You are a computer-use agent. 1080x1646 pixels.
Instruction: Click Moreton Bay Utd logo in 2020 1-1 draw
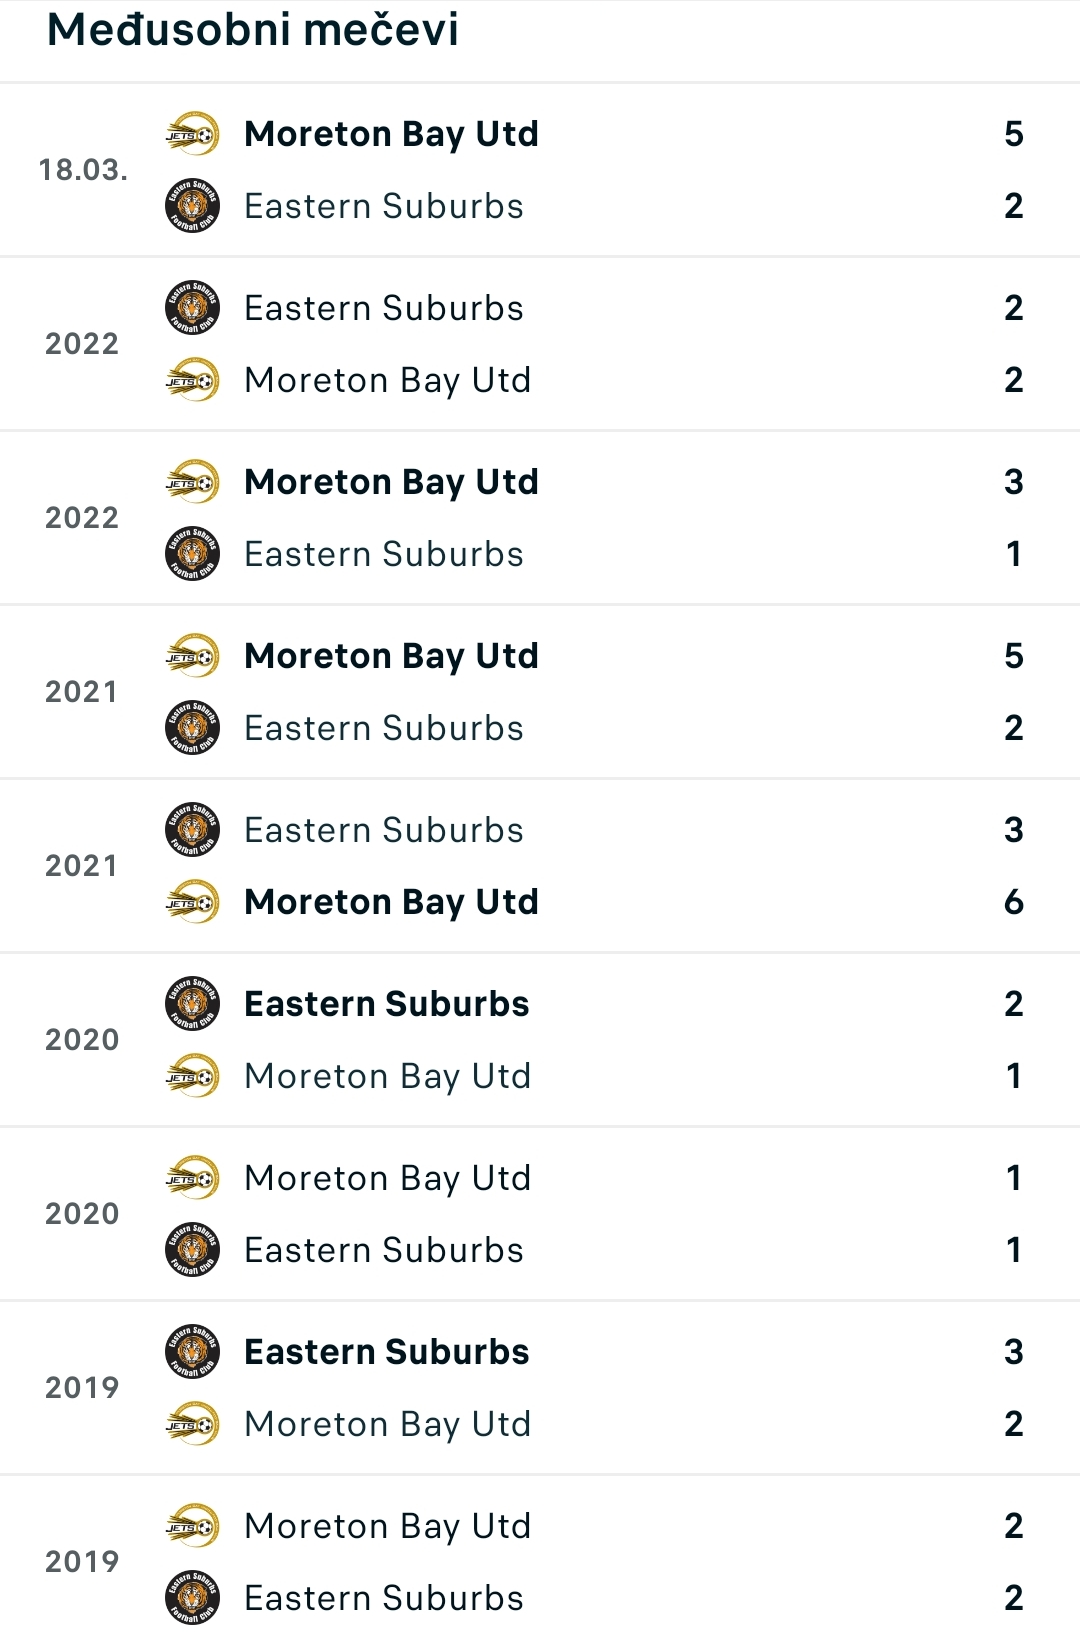point(192,1178)
